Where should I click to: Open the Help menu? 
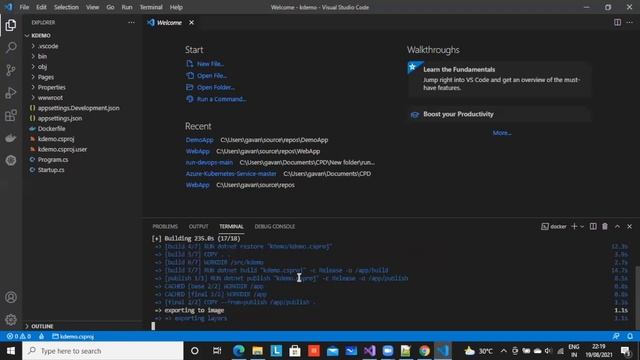click(176, 7)
